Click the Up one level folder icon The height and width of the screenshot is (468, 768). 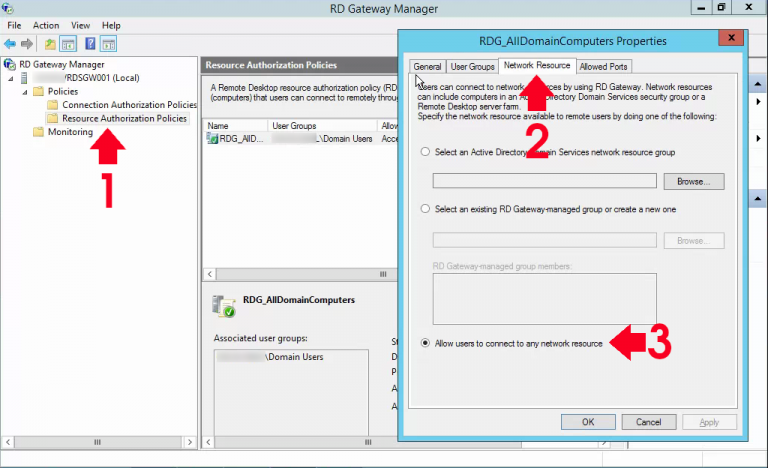coord(50,44)
